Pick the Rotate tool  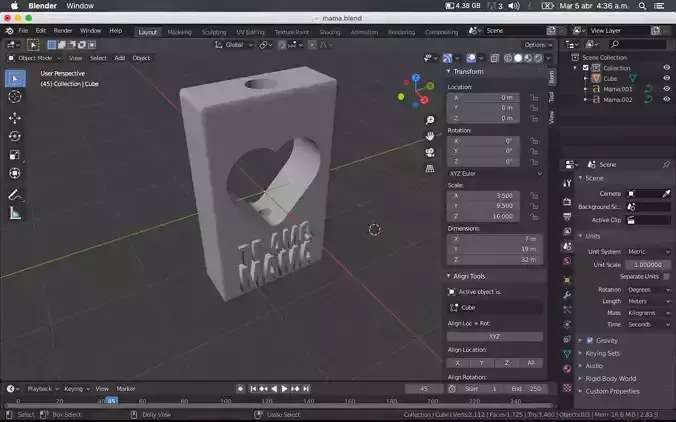[x=15, y=136]
